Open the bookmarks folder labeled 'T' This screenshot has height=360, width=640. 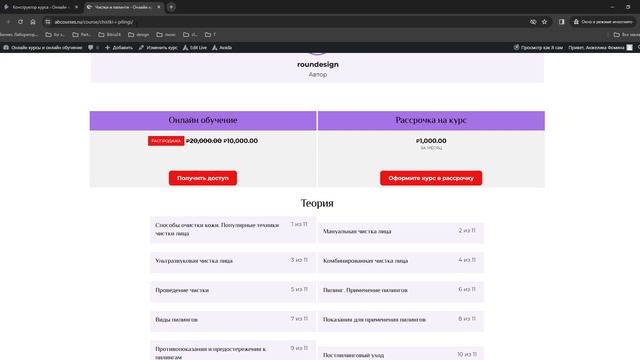tap(210, 35)
